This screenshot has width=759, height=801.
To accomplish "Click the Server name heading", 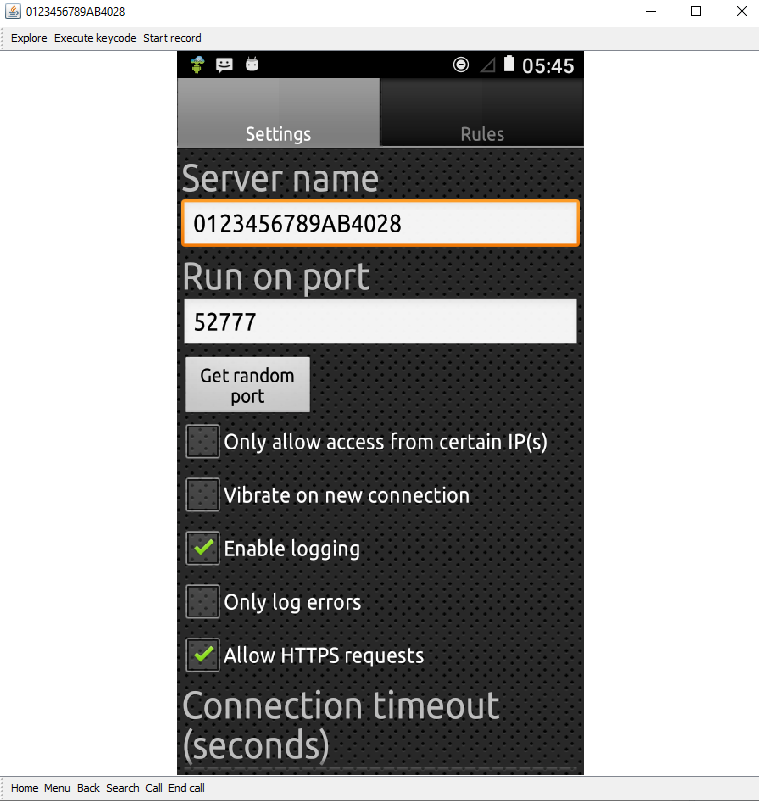I will point(280,179).
